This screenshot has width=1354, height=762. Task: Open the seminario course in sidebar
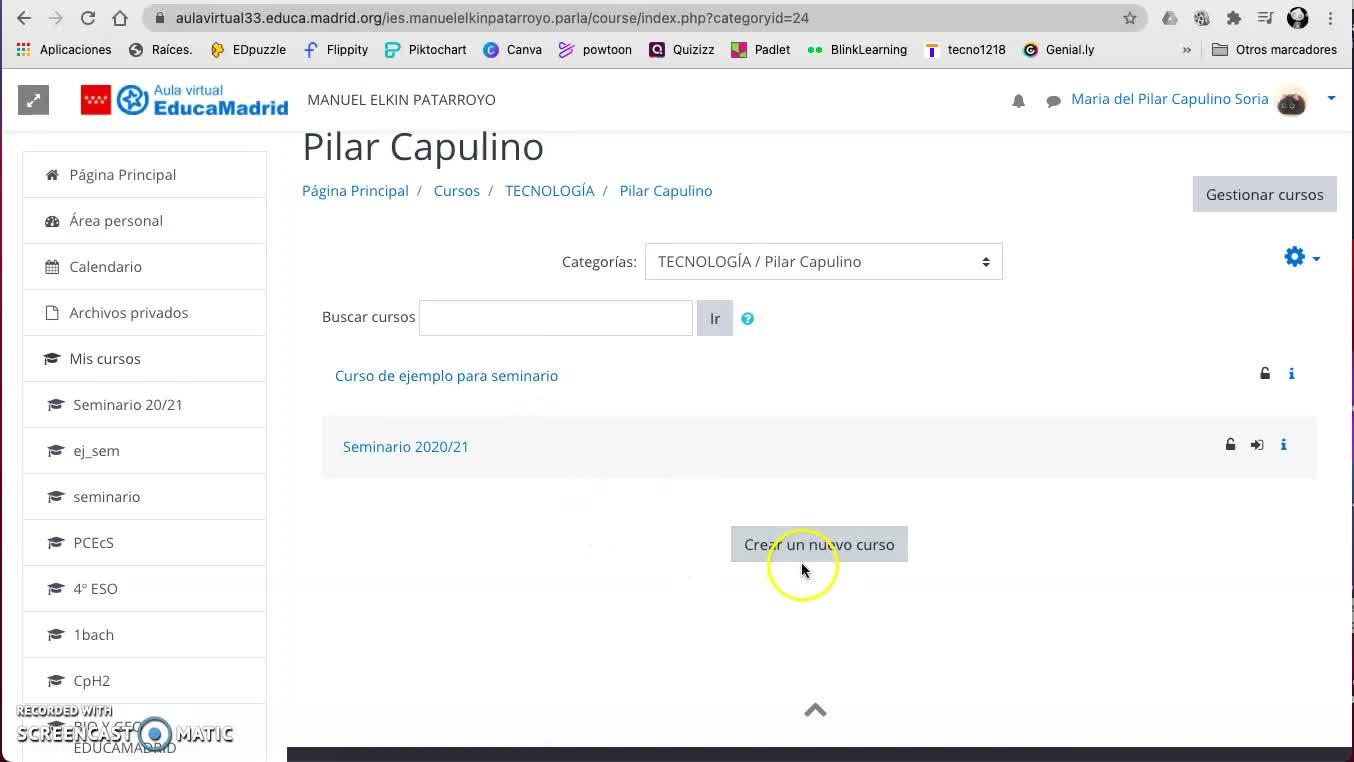click(145, 497)
